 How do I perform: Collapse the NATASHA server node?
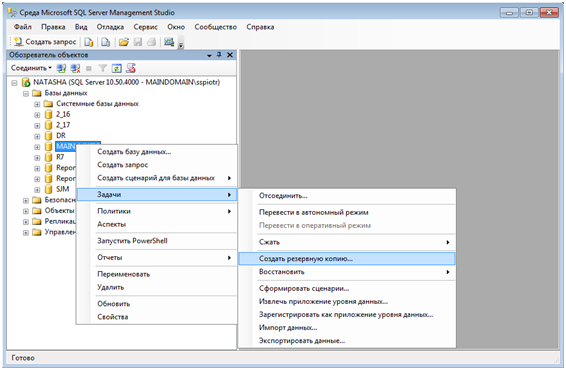pyautogui.click(x=14, y=83)
